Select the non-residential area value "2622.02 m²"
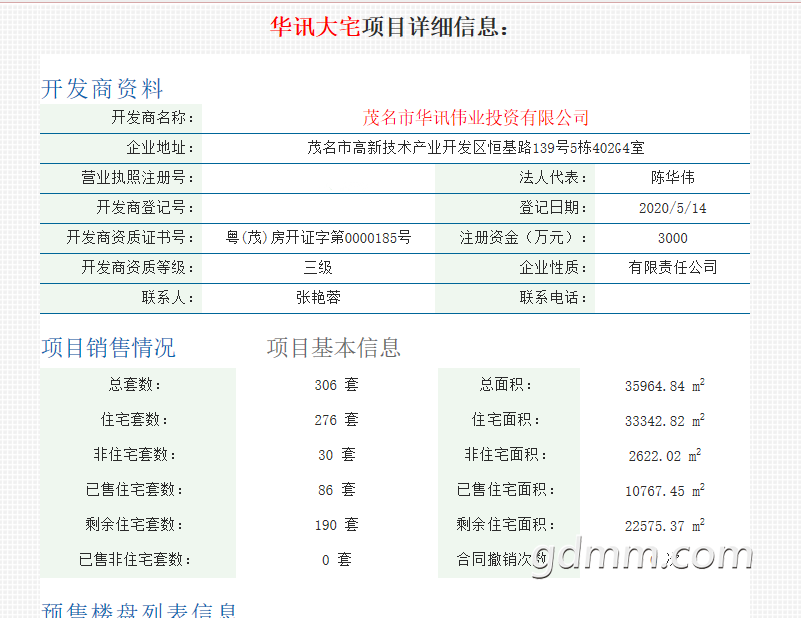801x618 pixels. [x=665, y=456]
